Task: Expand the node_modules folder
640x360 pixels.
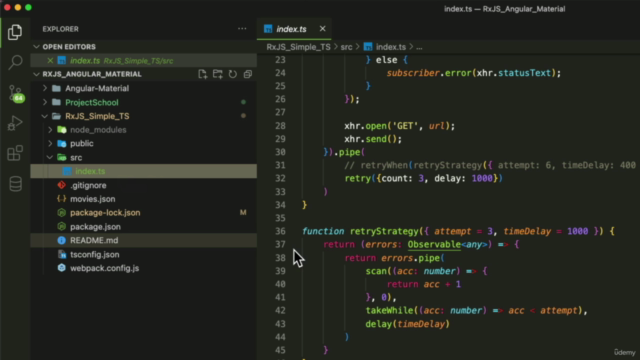Action: [98, 130]
